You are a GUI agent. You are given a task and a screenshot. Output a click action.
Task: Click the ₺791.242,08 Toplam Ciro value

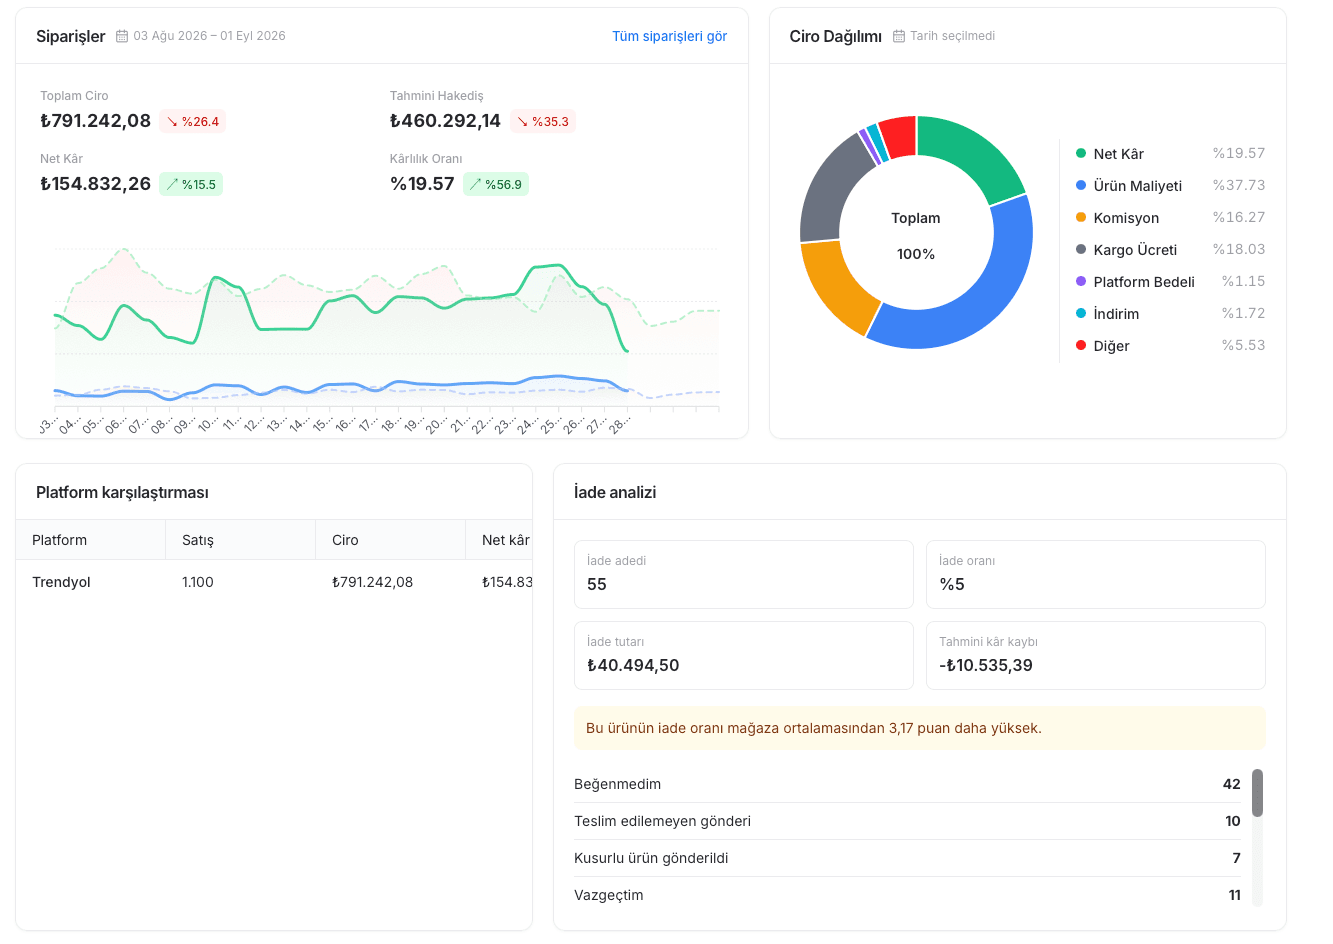point(95,121)
